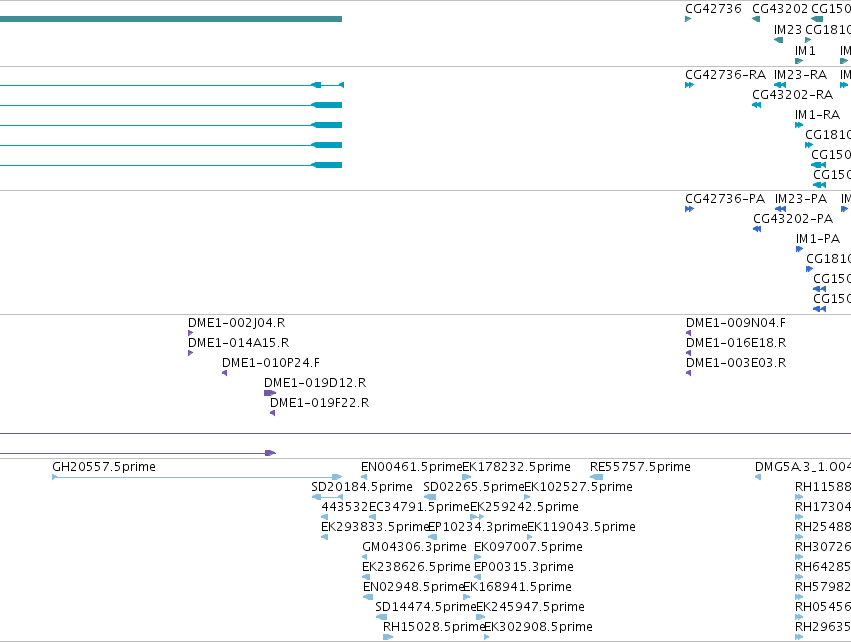Open the CG42736-PA protein label
Viewport: 851px width, 642px height.
pyautogui.click(x=725, y=199)
